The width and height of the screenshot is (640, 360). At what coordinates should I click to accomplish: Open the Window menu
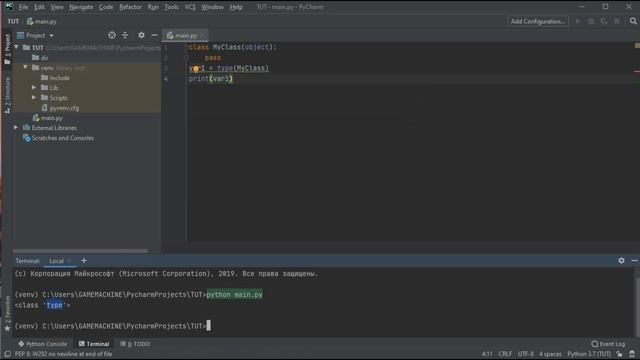(x=212, y=7)
